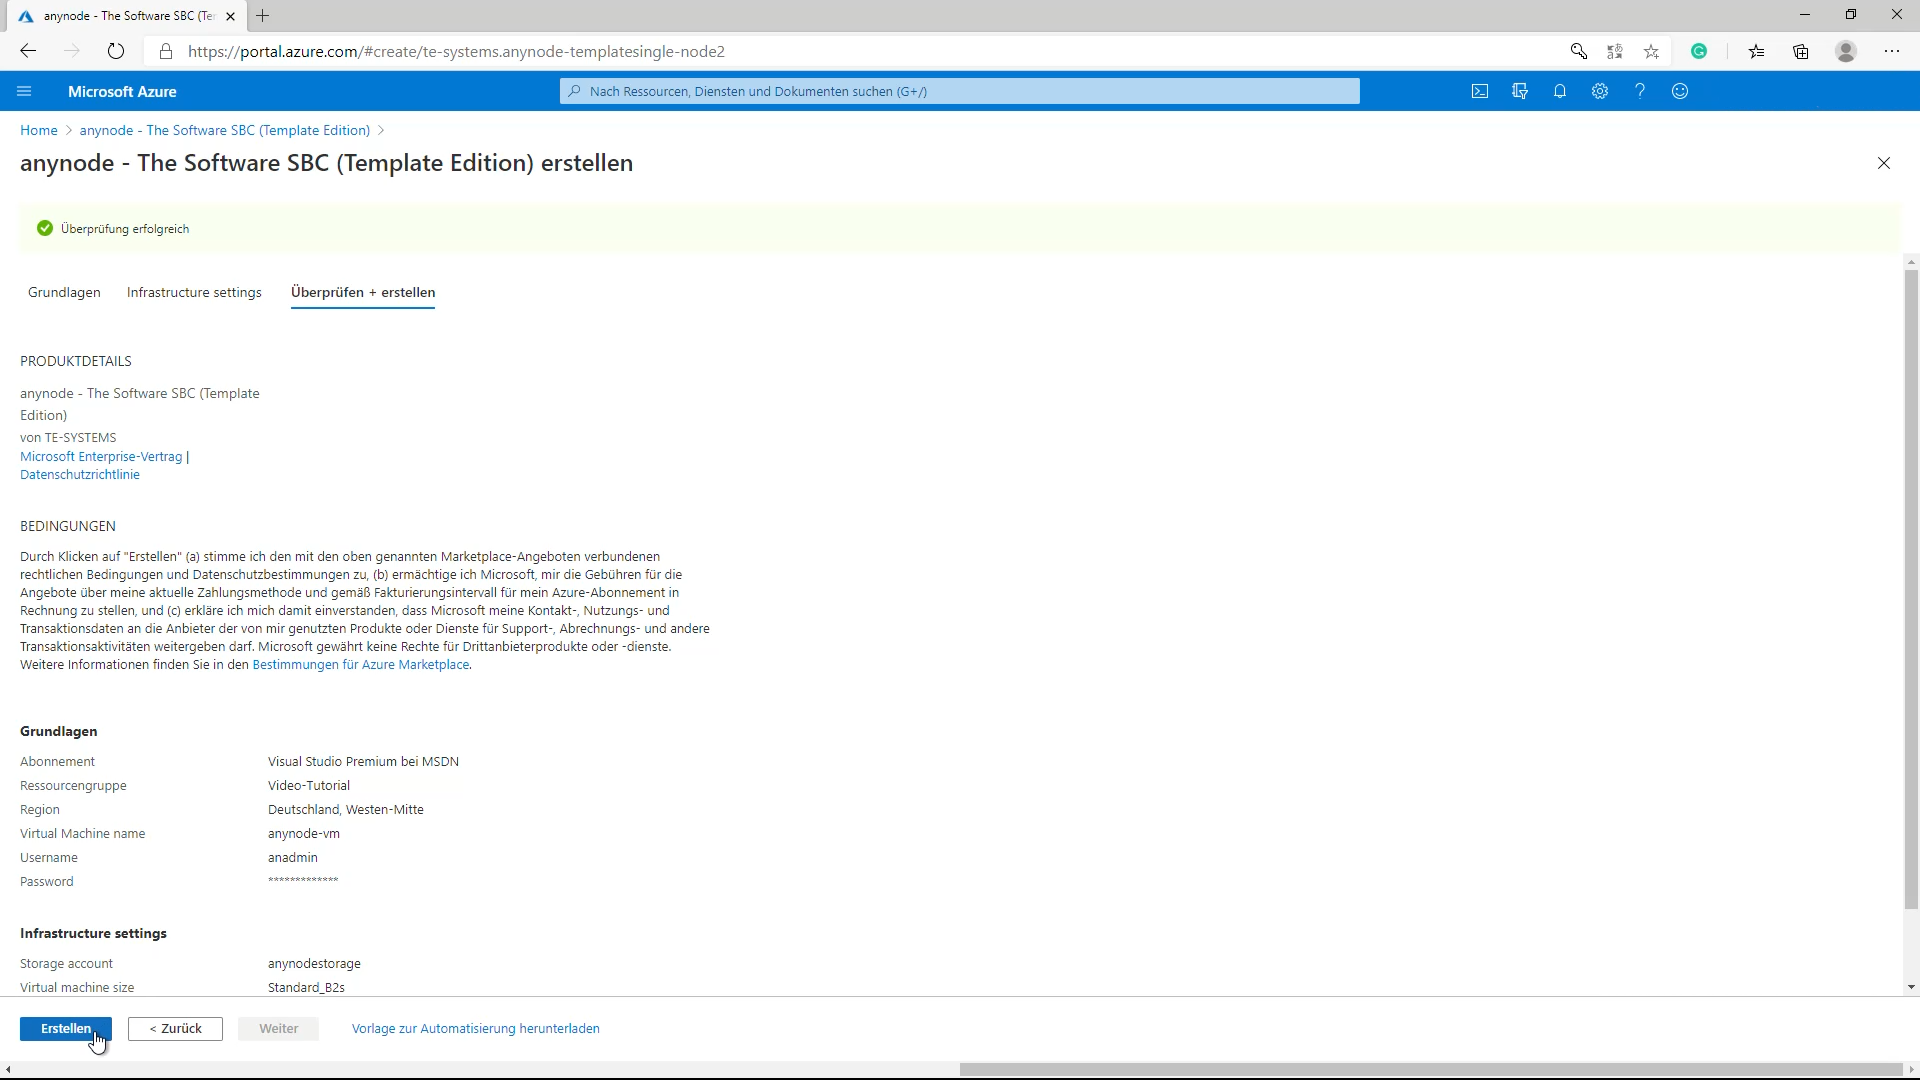Open the saved passwords key icon
The height and width of the screenshot is (1080, 1920).
point(1579,51)
